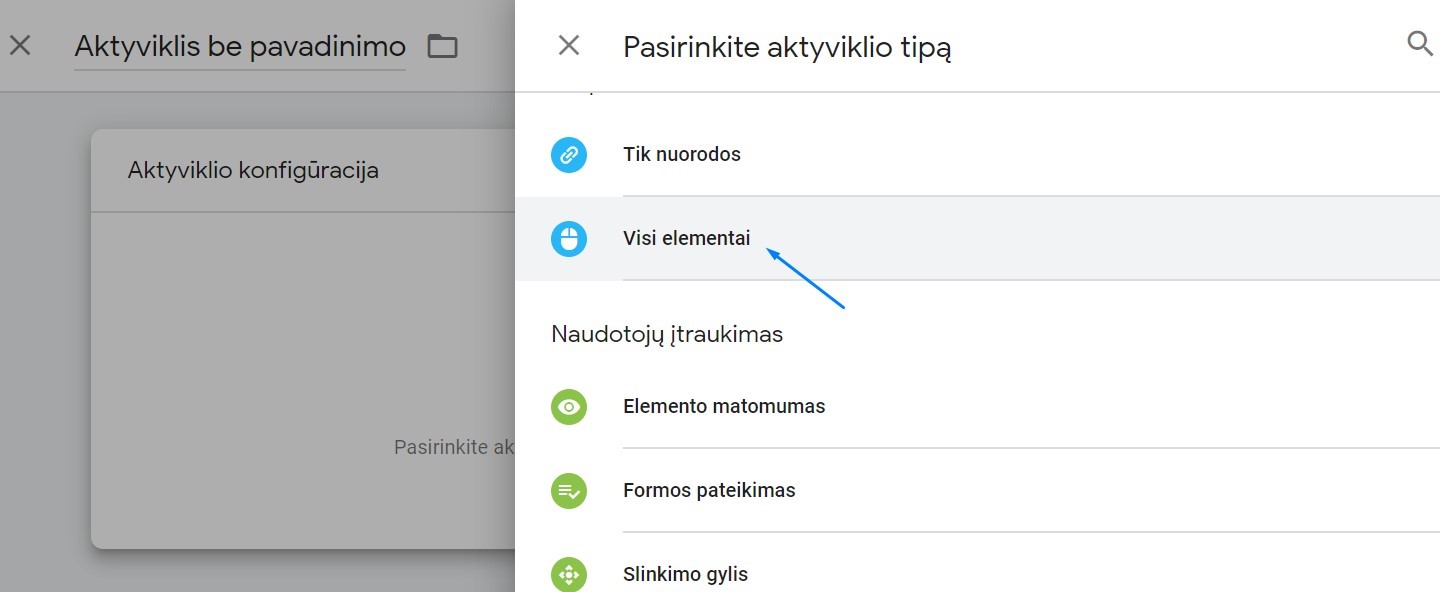The width and height of the screenshot is (1440, 592).
Task: Close the trigger type selection panel
Action: coord(568,45)
